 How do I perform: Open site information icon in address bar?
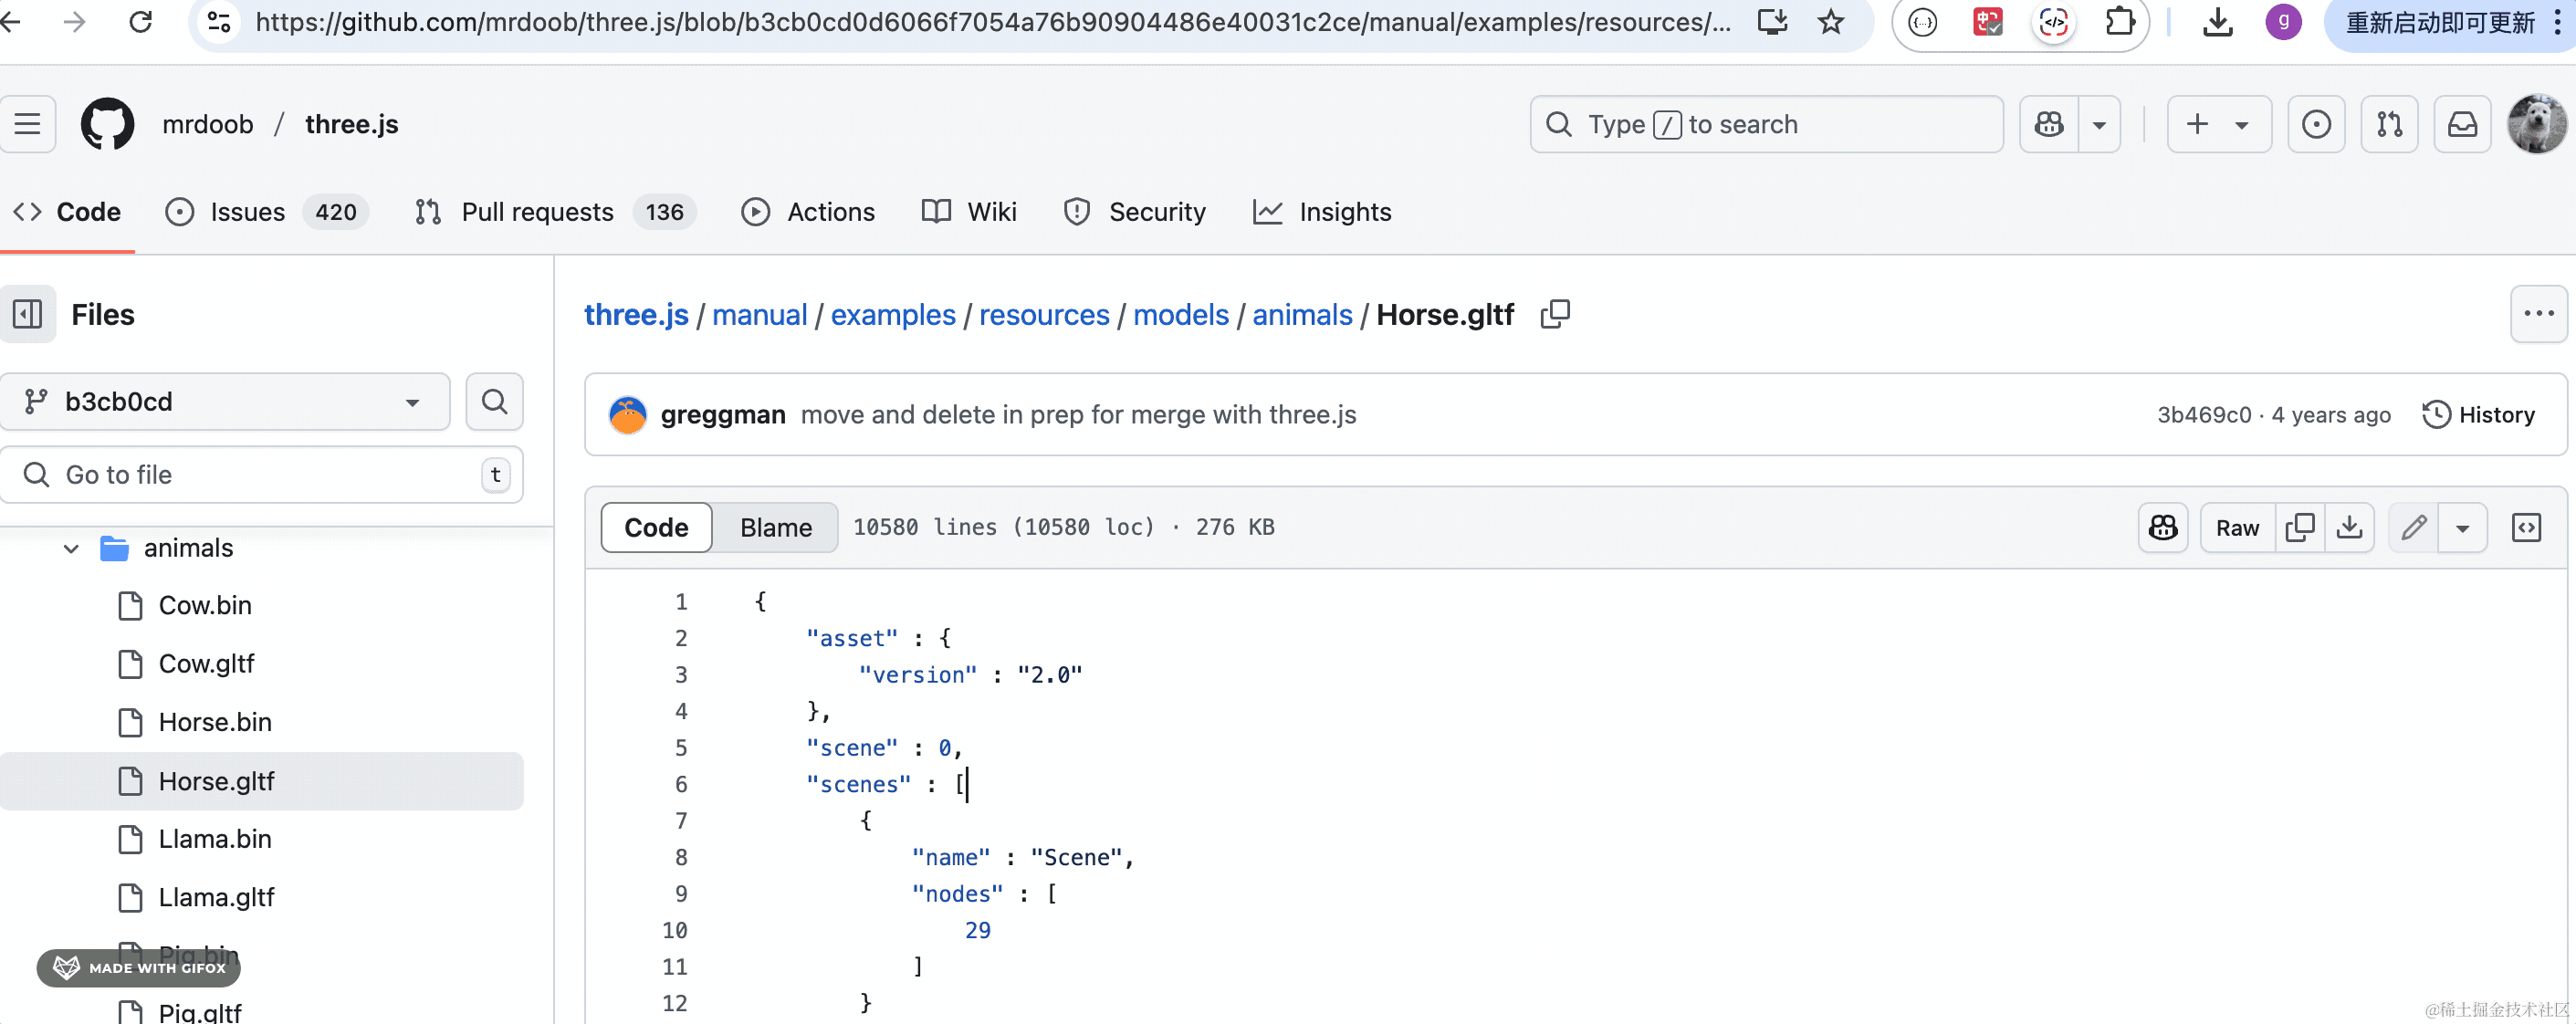click(x=218, y=21)
